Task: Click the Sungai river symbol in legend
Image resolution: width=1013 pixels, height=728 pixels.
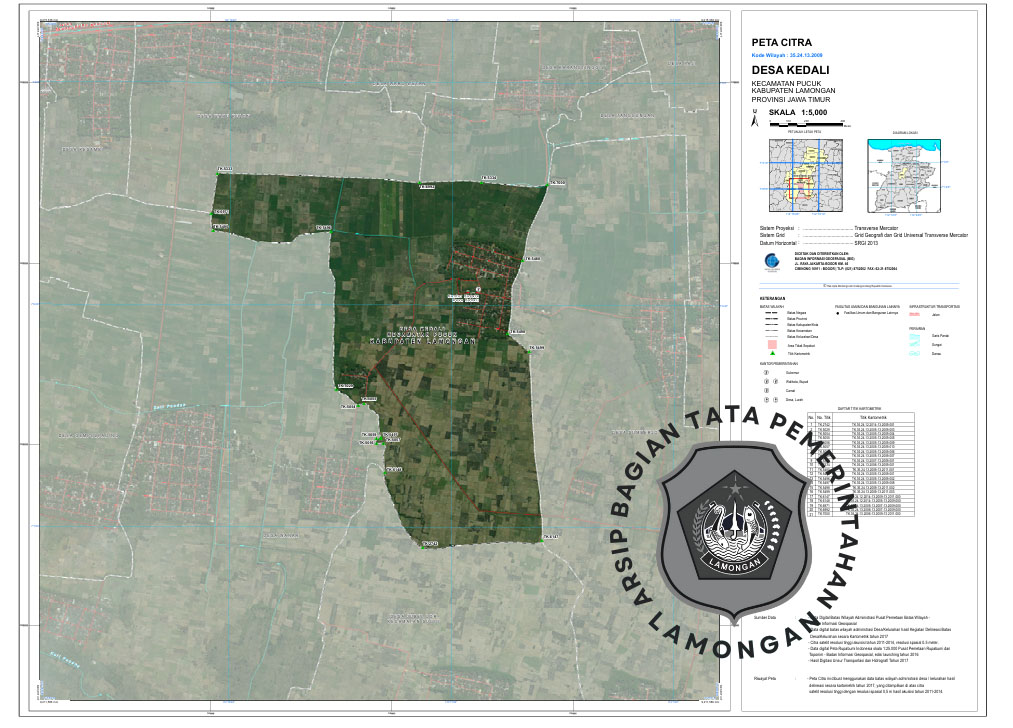Action: coord(913,345)
